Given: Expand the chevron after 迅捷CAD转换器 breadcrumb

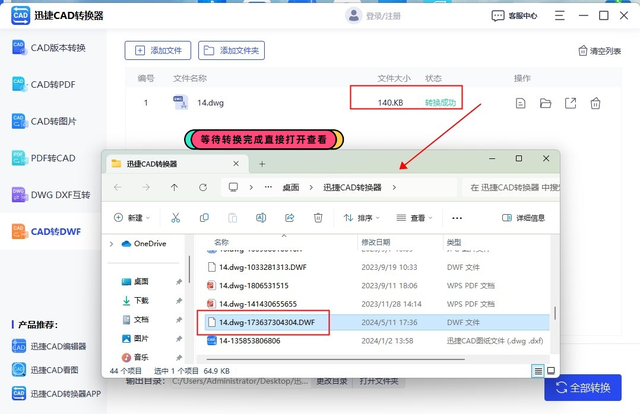Looking at the screenshot, I should pos(394,187).
